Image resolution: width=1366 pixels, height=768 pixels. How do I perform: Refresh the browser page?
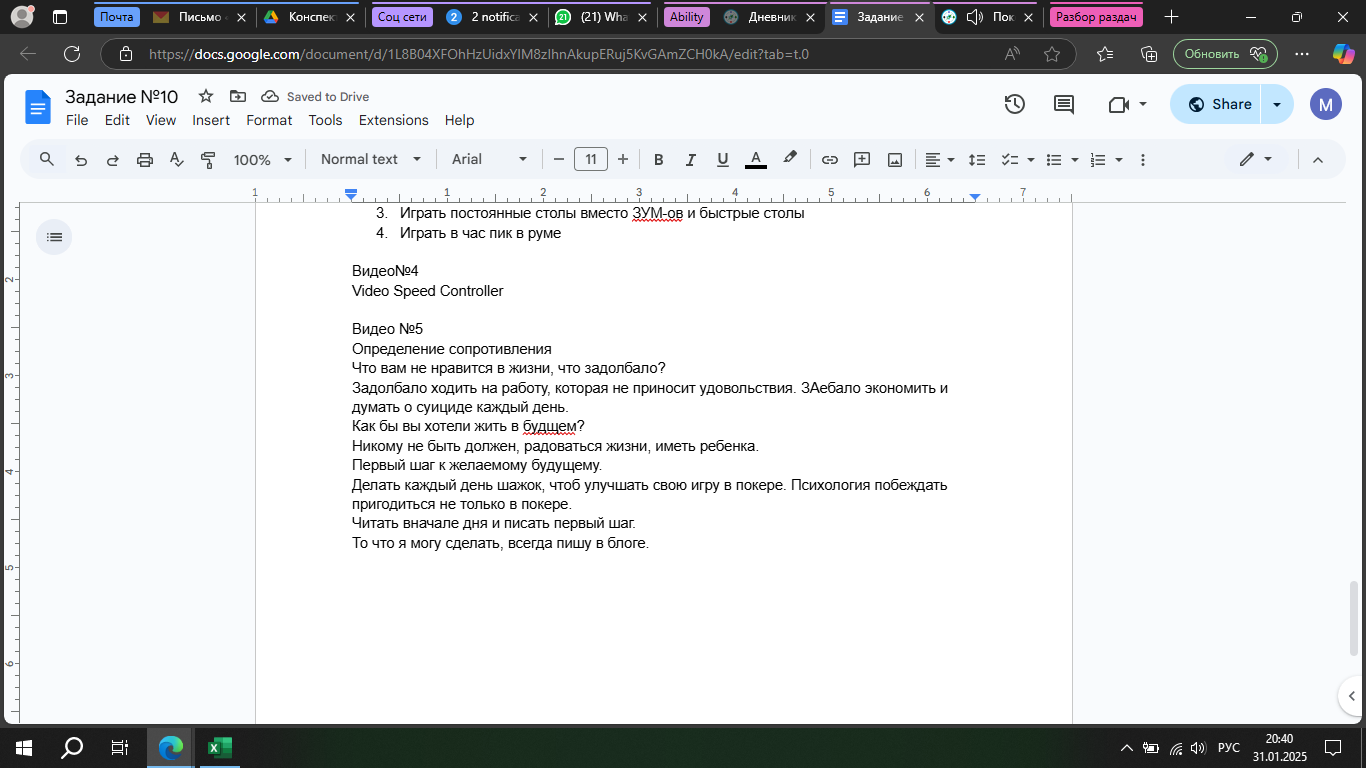(x=71, y=54)
